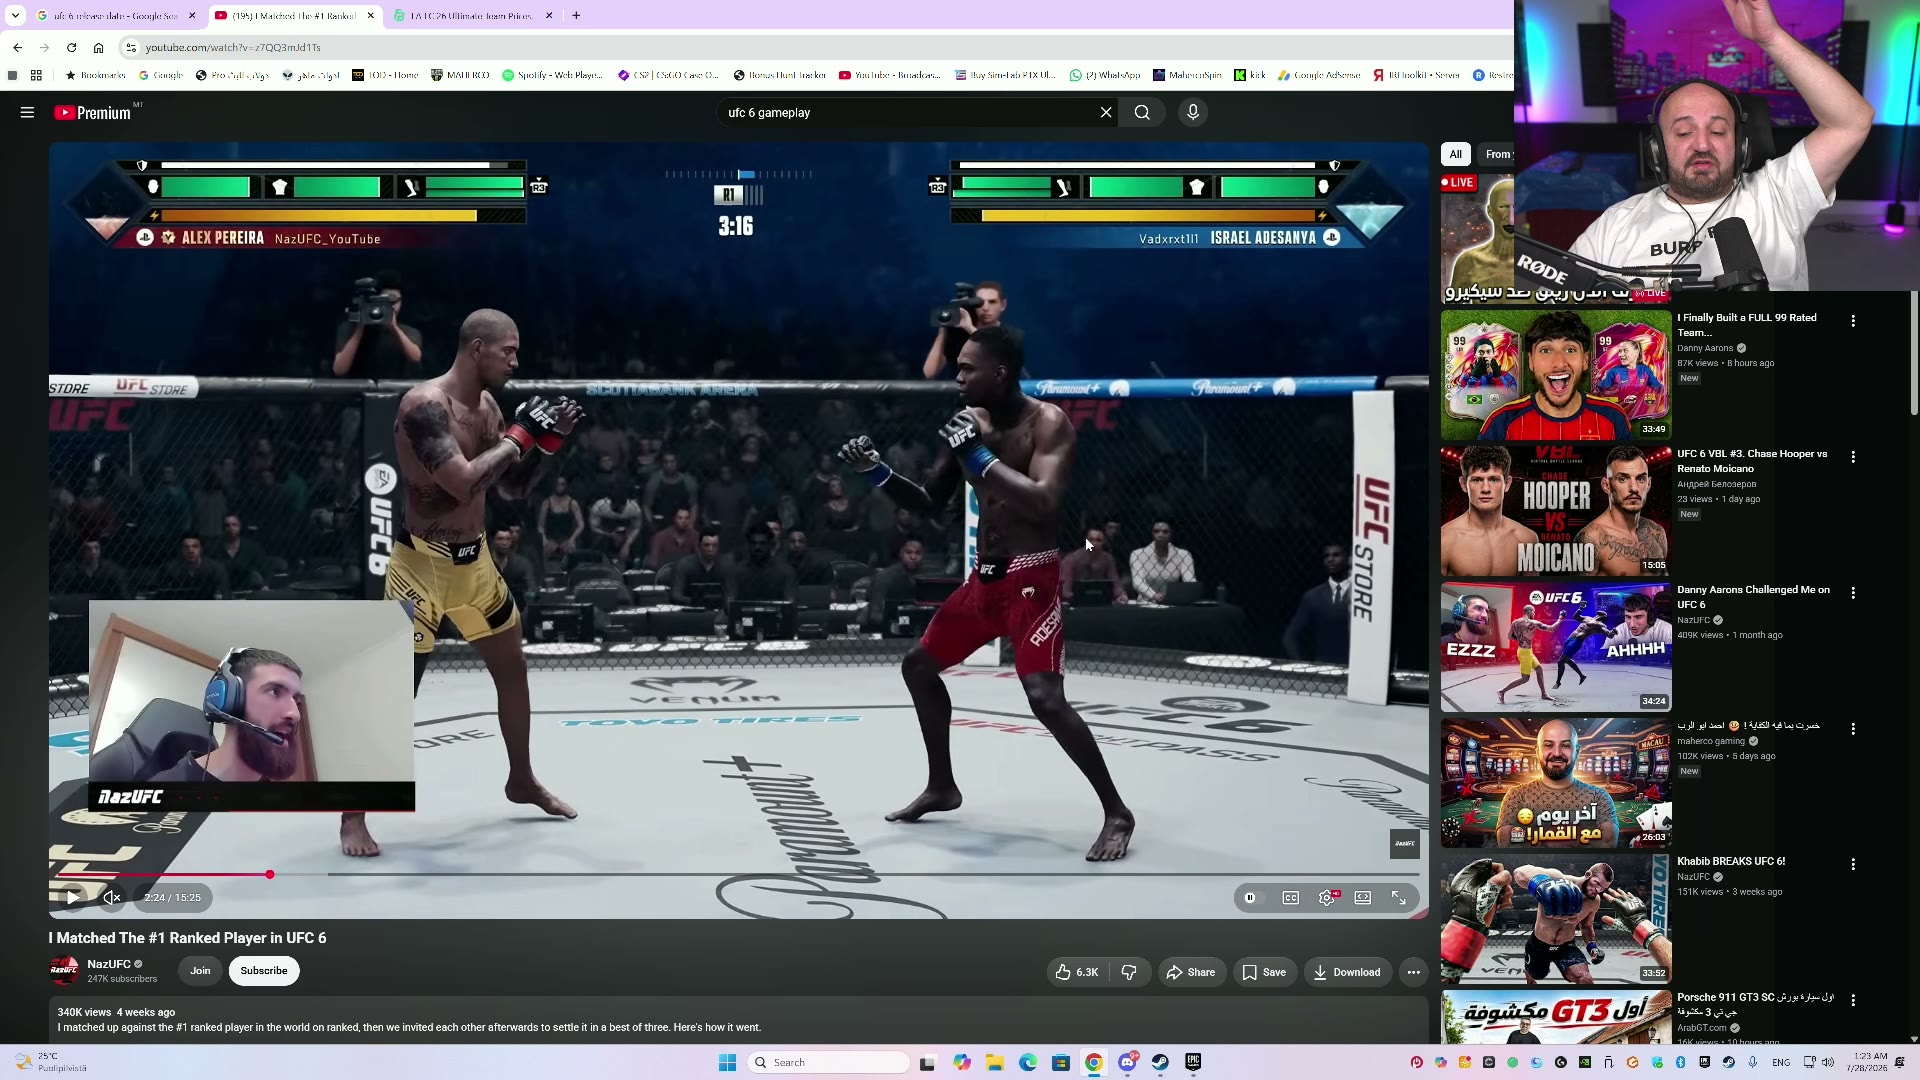This screenshot has height=1080, width=1920.
Task: Open options menu for 'Danny Aarons Challenged Me' video
Action: coord(1853,593)
